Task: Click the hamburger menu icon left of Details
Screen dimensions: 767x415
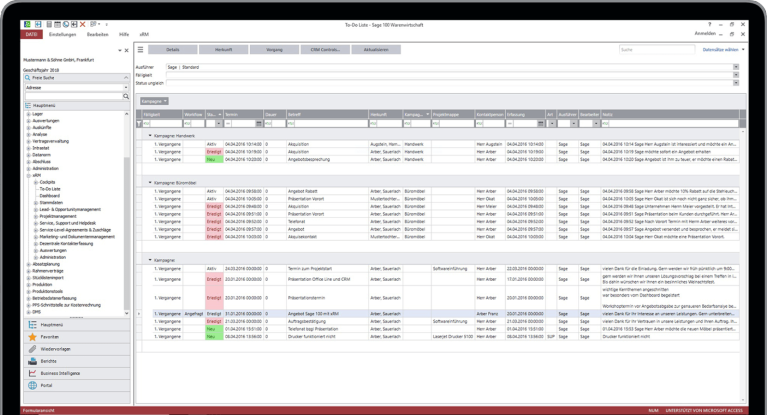Action: (x=141, y=49)
